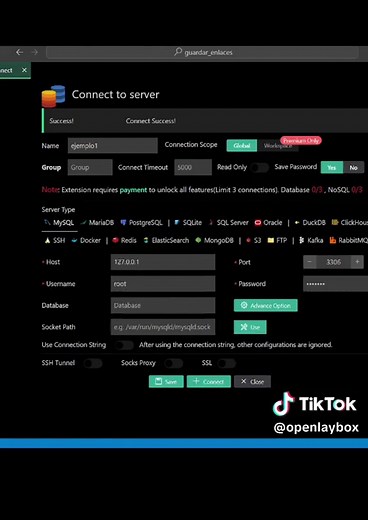Choose Redis connection type
Screen dimensions: 368x520
[124, 240]
